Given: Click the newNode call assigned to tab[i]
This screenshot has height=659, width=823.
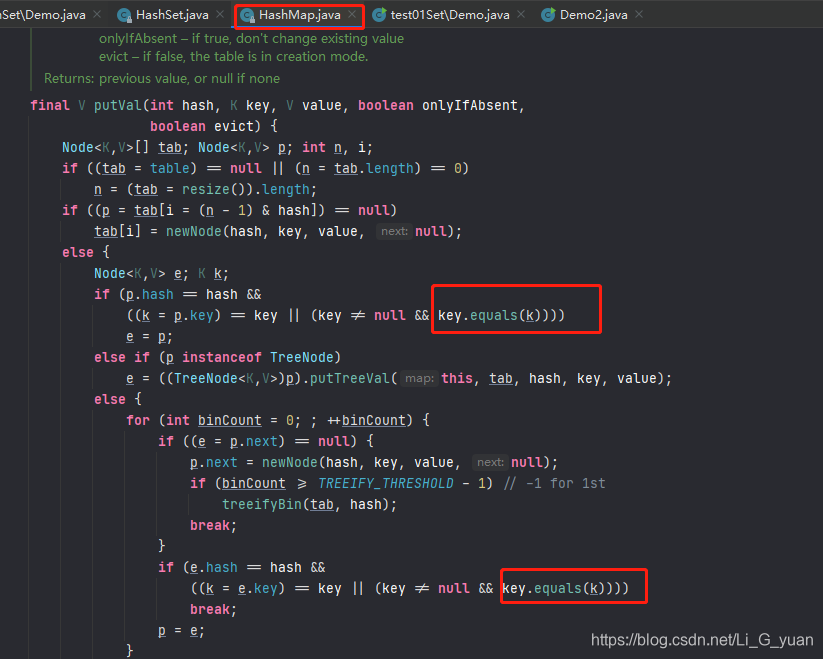Looking at the screenshot, I should pos(194,231).
